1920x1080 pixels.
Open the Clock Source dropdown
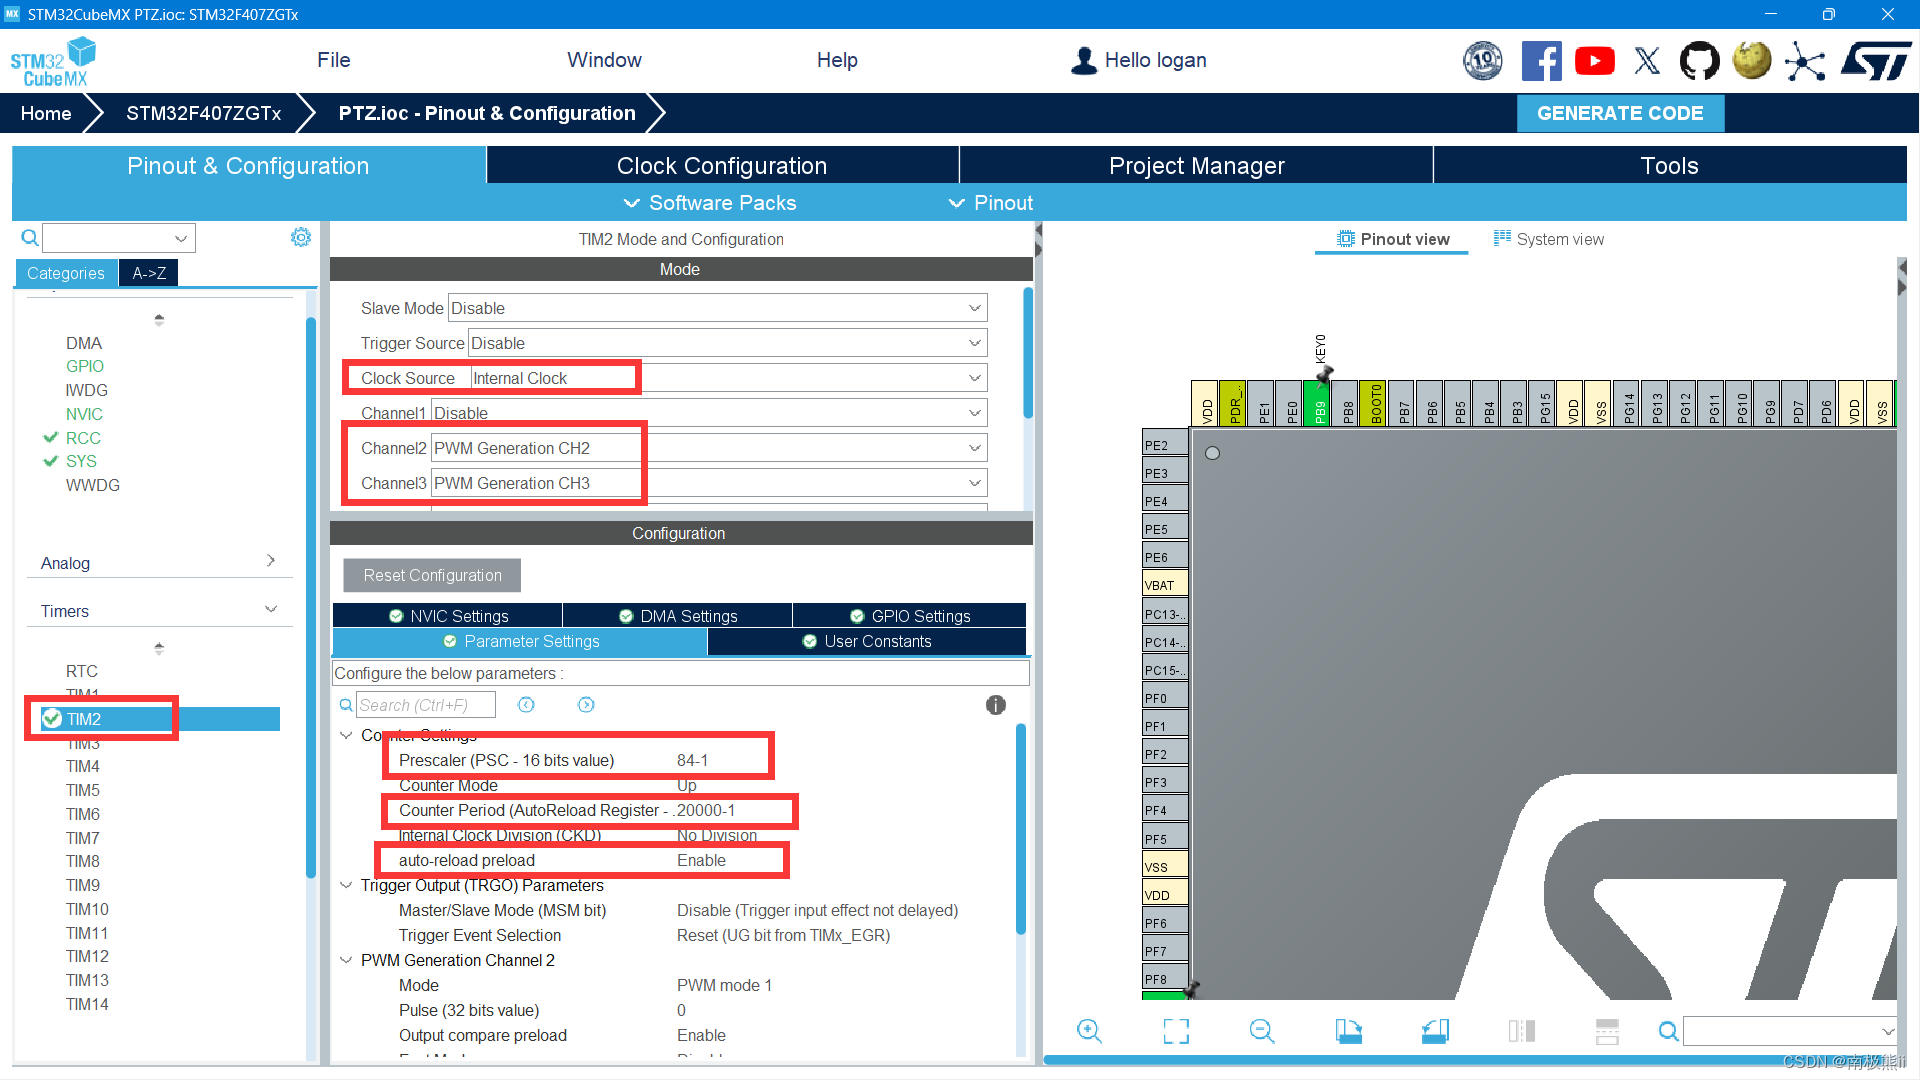728,378
